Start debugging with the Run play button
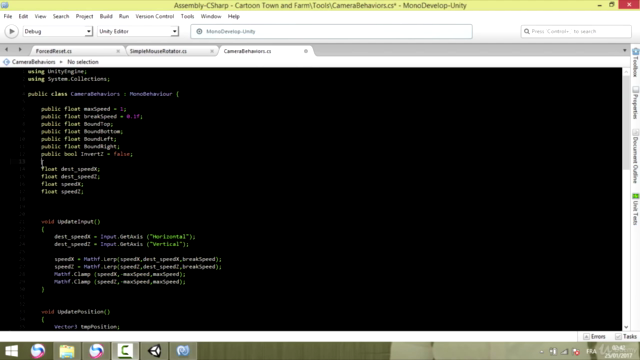Viewport: 640px width, 360px height. click(x=11, y=31)
